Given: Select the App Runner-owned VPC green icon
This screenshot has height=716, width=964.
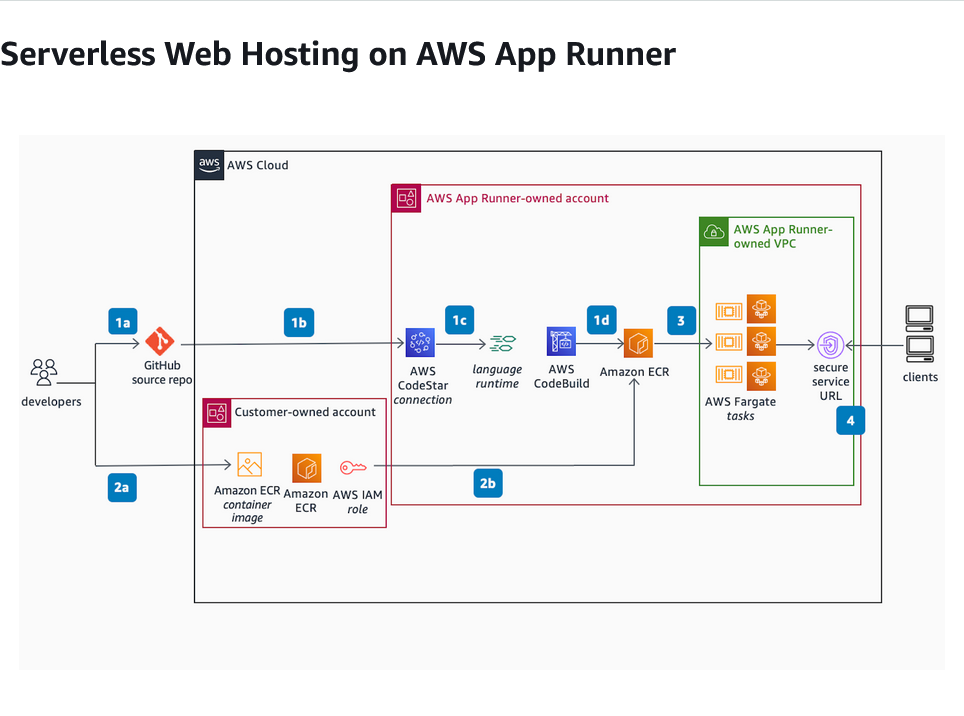Looking at the screenshot, I should [x=713, y=231].
